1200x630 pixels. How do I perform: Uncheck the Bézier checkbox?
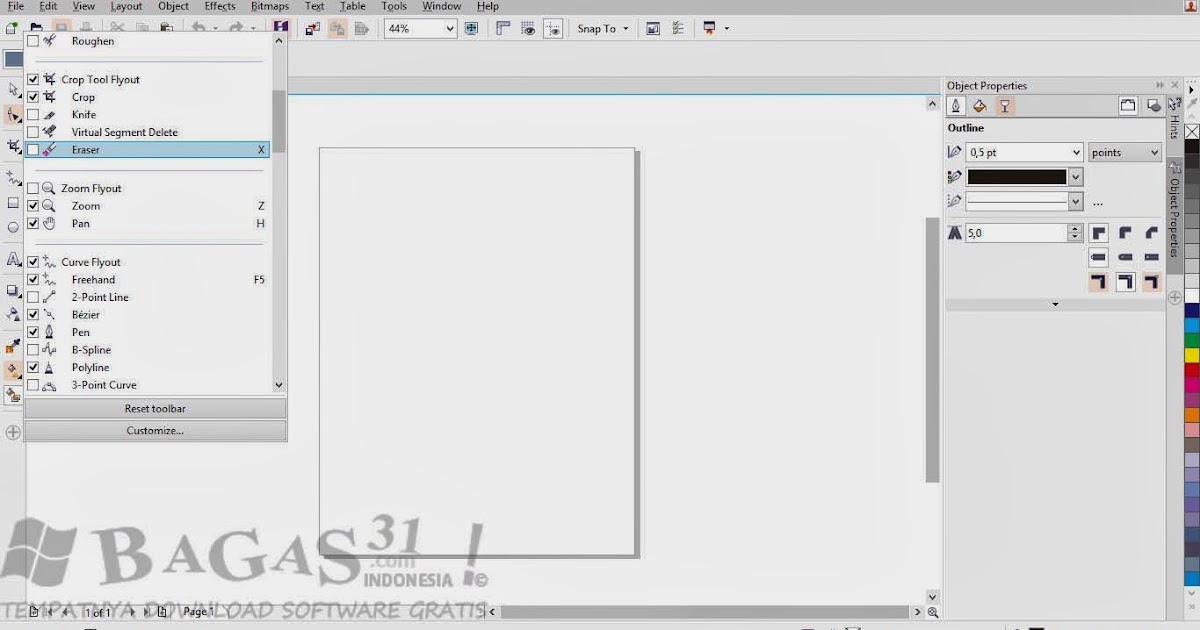tap(33, 315)
